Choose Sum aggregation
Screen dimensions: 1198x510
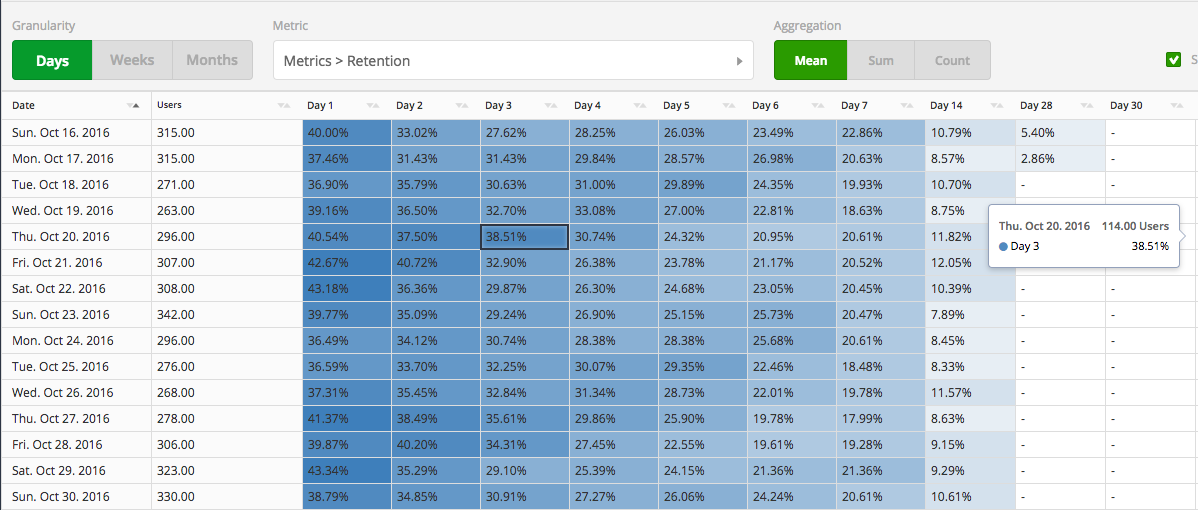(x=881, y=60)
